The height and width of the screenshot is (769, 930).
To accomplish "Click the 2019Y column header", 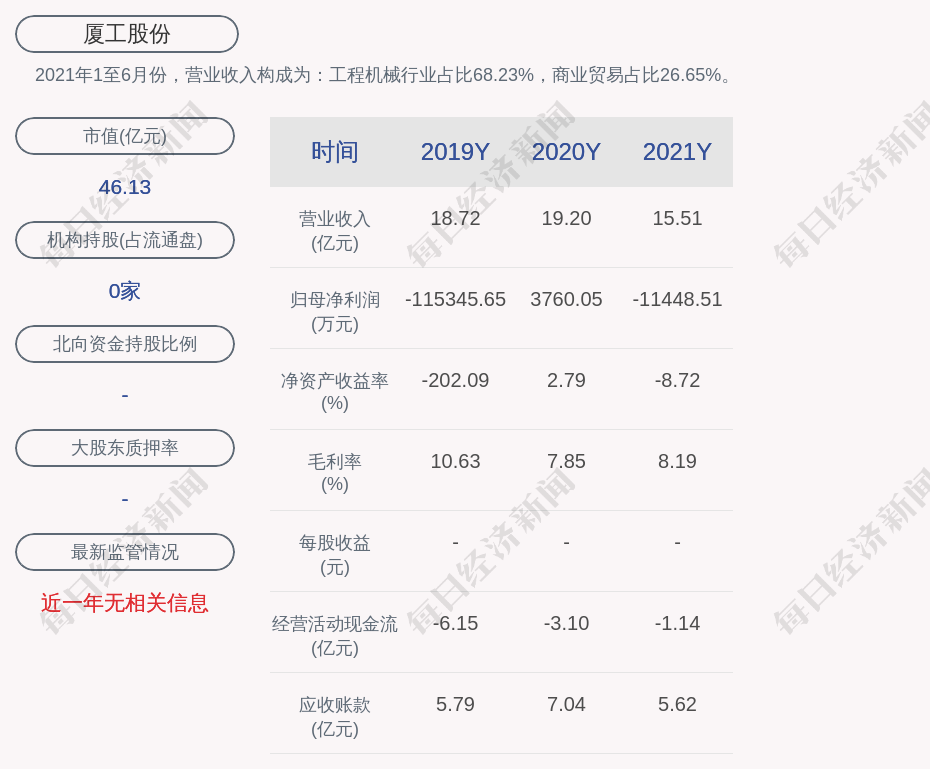I will click(x=455, y=152).
